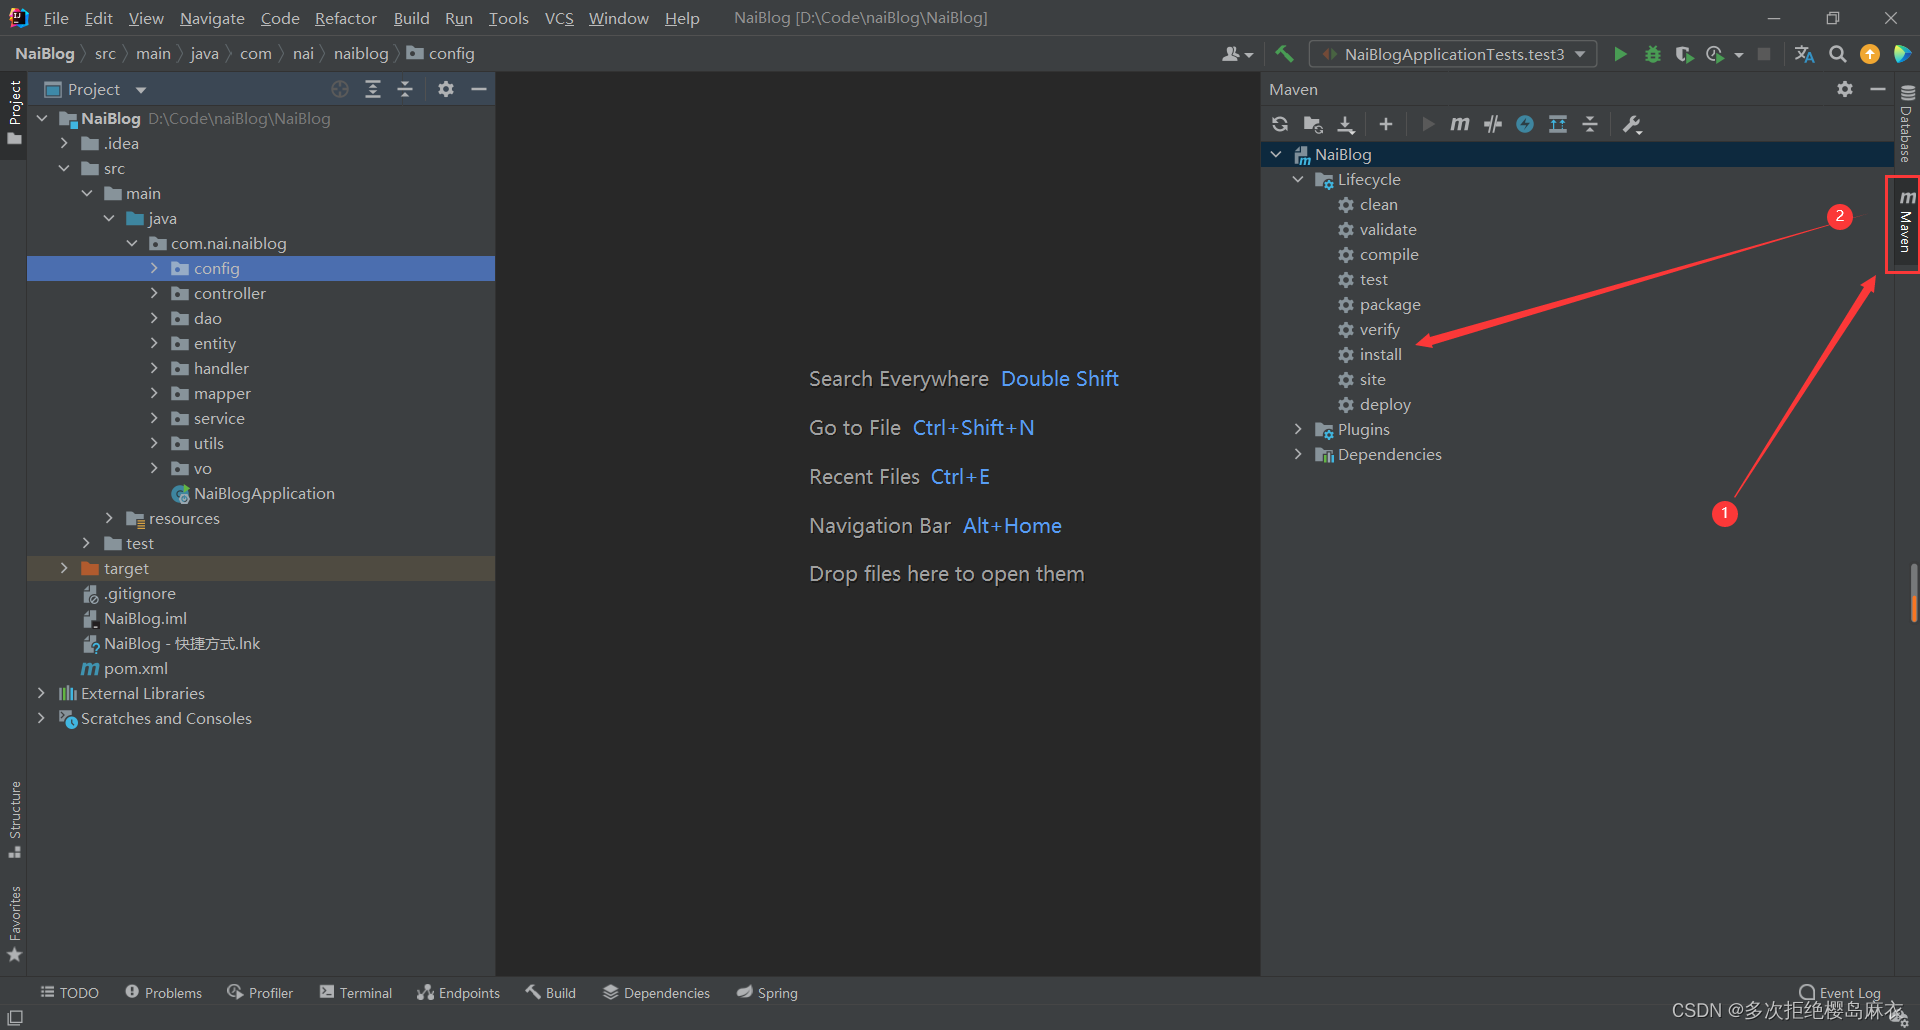Open the VCS menu
This screenshot has height=1030, width=1920.
click(559, 18)
